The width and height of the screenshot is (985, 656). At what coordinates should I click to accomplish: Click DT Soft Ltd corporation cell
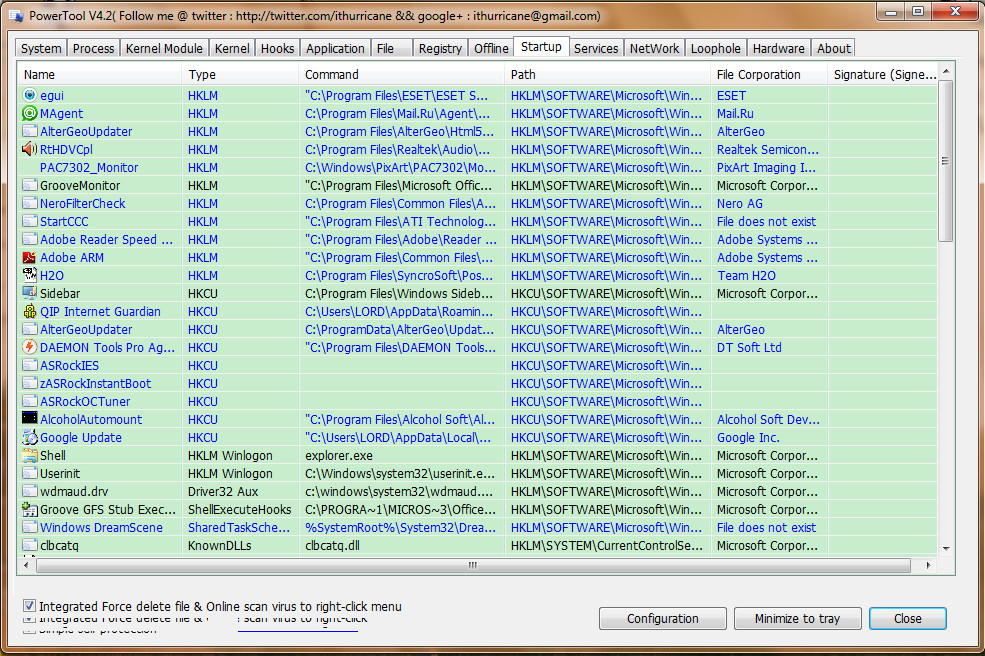tap(749, 347)
